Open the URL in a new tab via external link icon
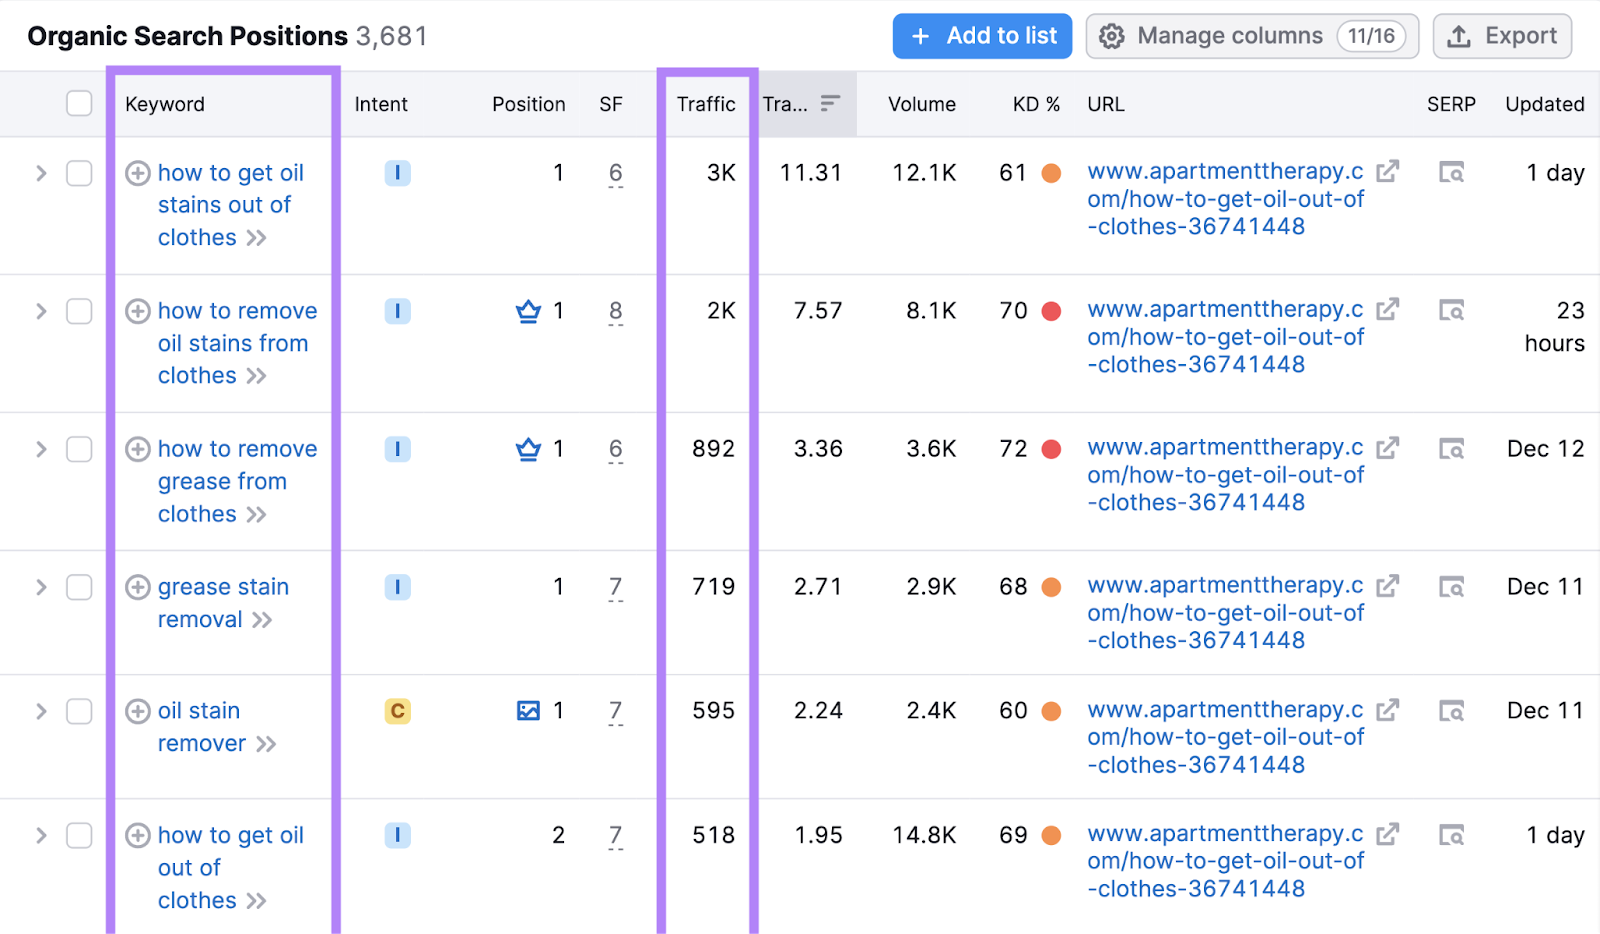 pyautogui.click(x=1389, y=171)
